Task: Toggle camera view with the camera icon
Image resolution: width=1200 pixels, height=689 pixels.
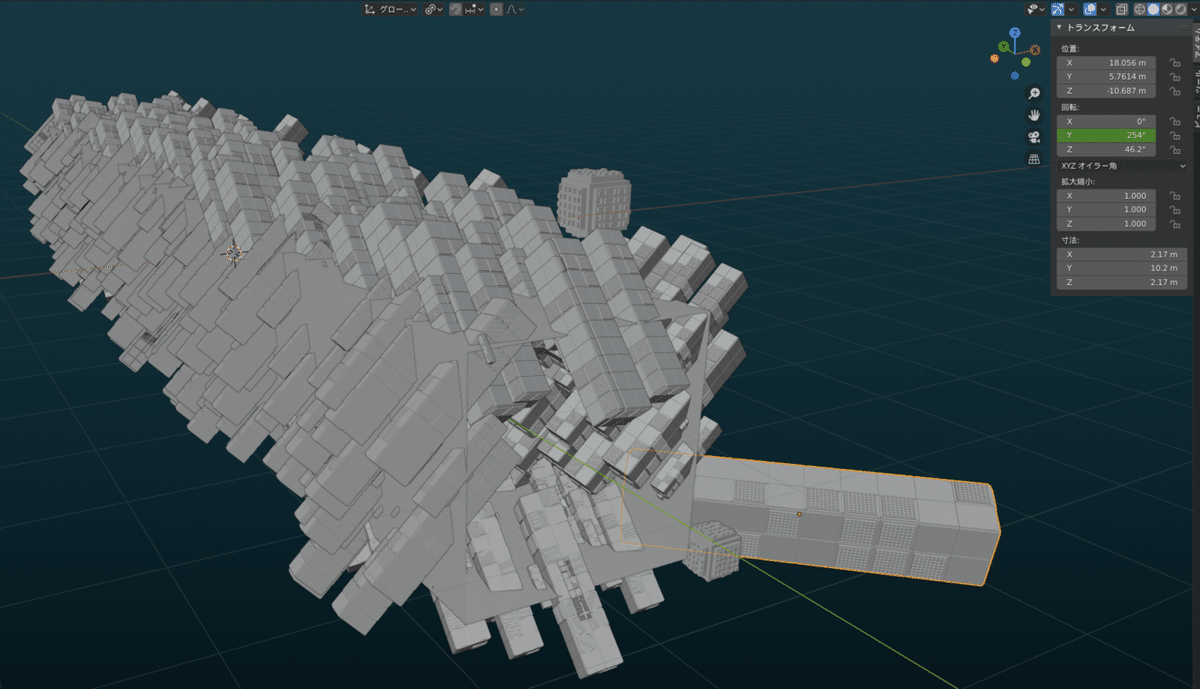Action: pyautogui.click(x=1034, y=137)
